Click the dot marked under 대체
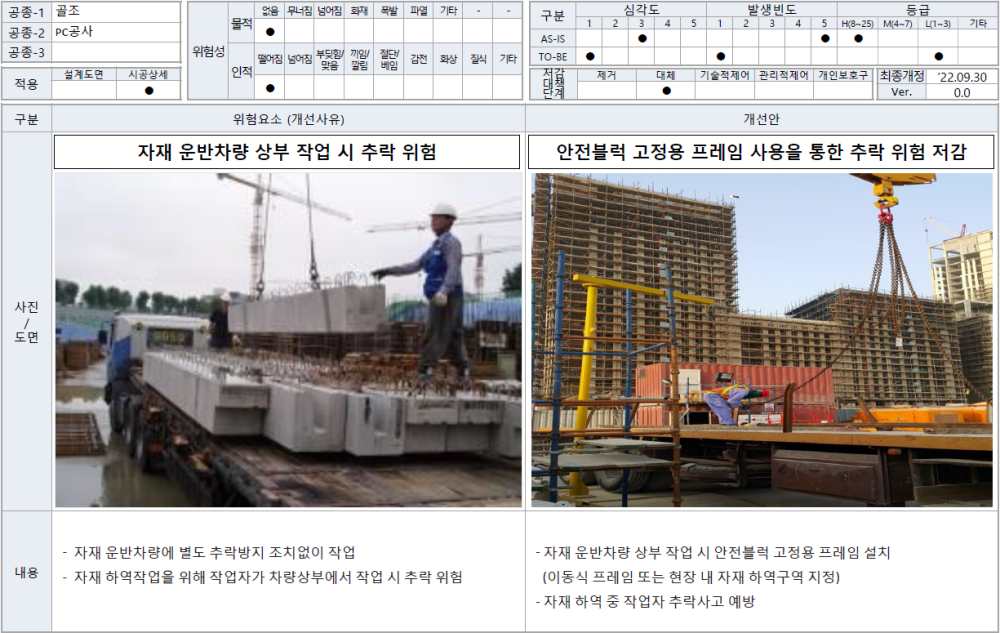The image size is (1000, 633). tap(666, 91)
